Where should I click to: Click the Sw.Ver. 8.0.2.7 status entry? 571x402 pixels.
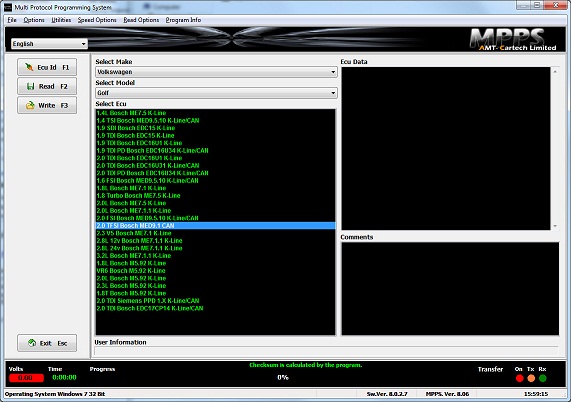tap(387, 394)
